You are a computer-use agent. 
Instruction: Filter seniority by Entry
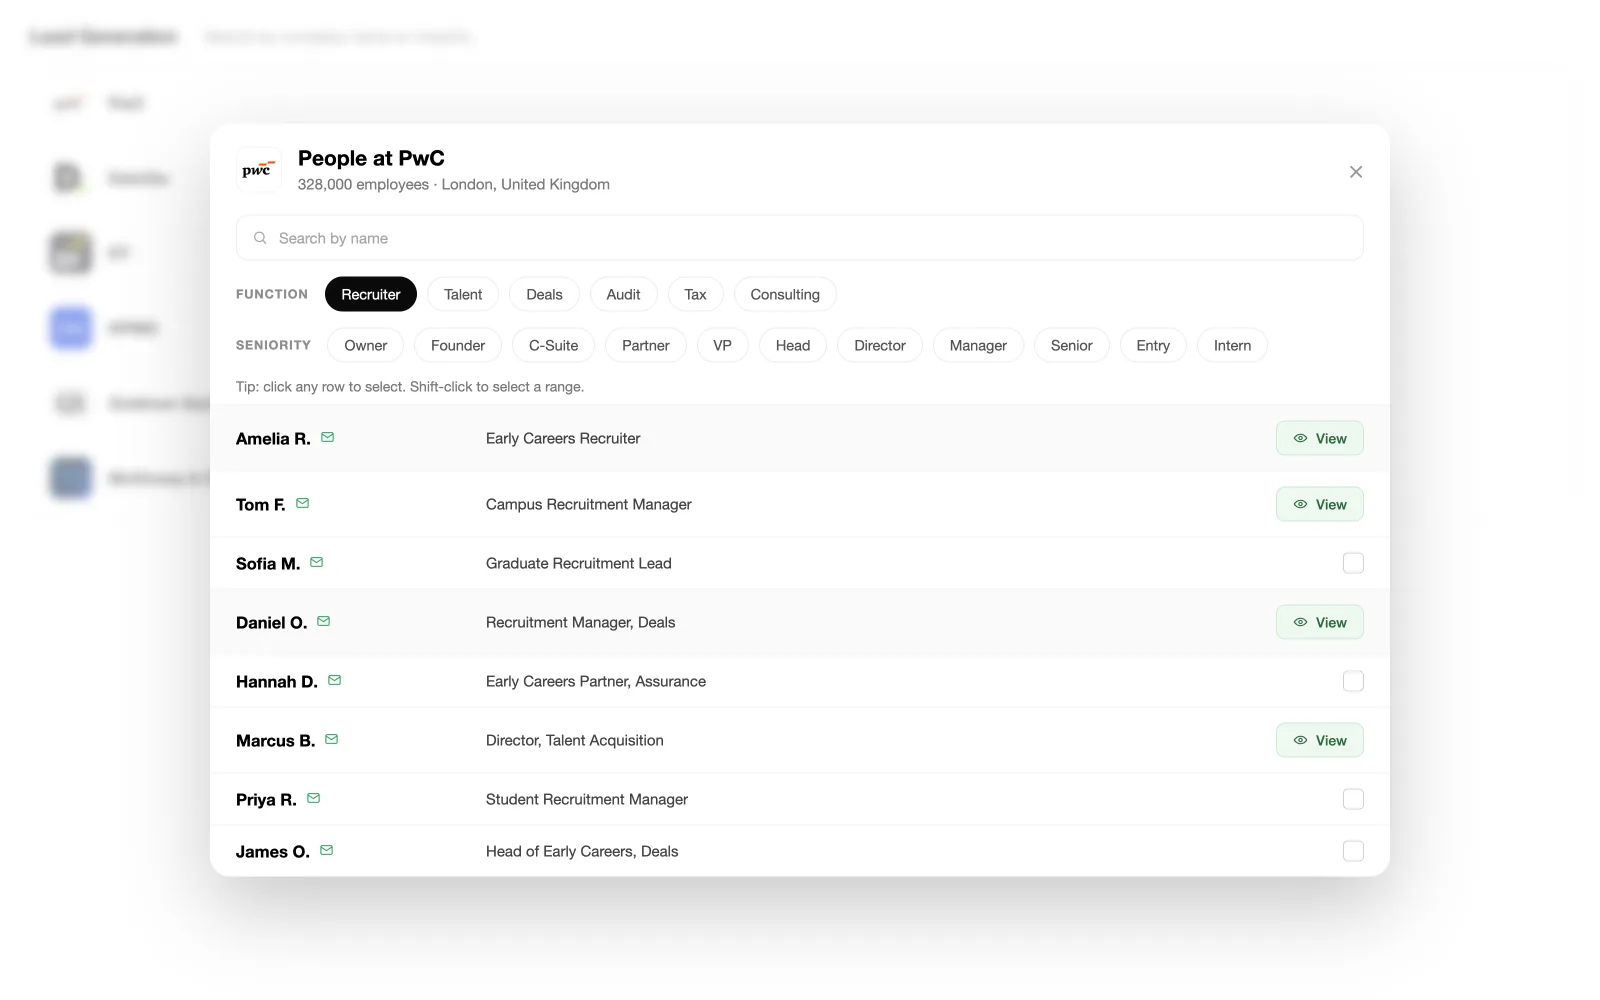tap(1153, 345)
